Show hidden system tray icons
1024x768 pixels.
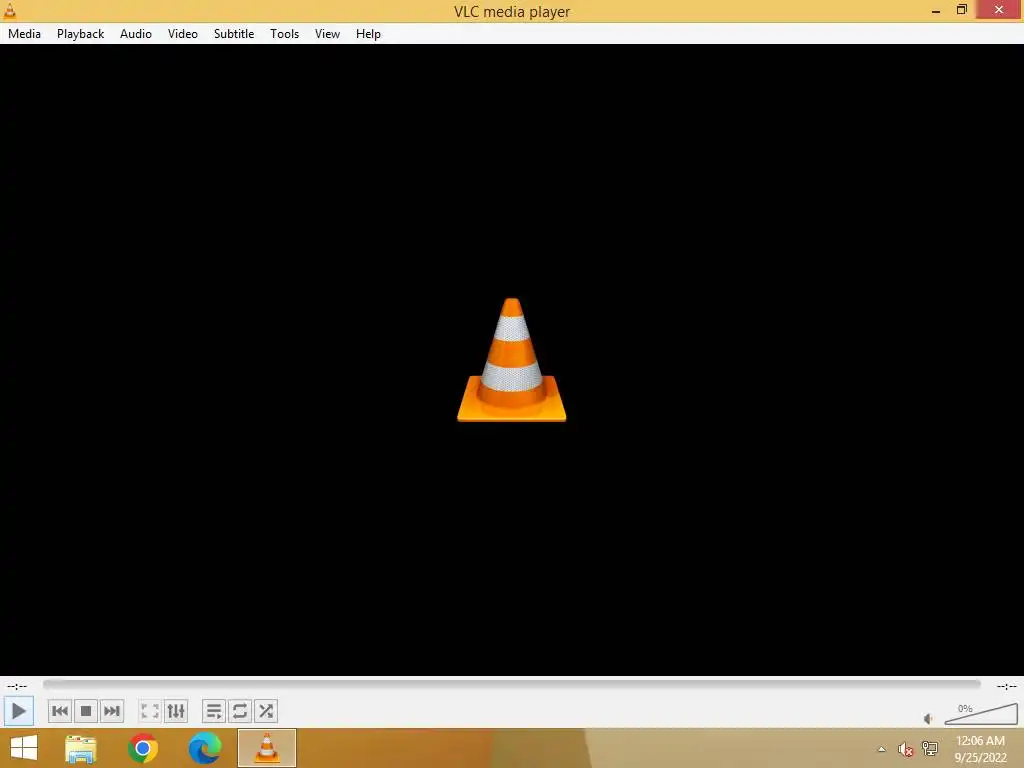coord(882,749)
